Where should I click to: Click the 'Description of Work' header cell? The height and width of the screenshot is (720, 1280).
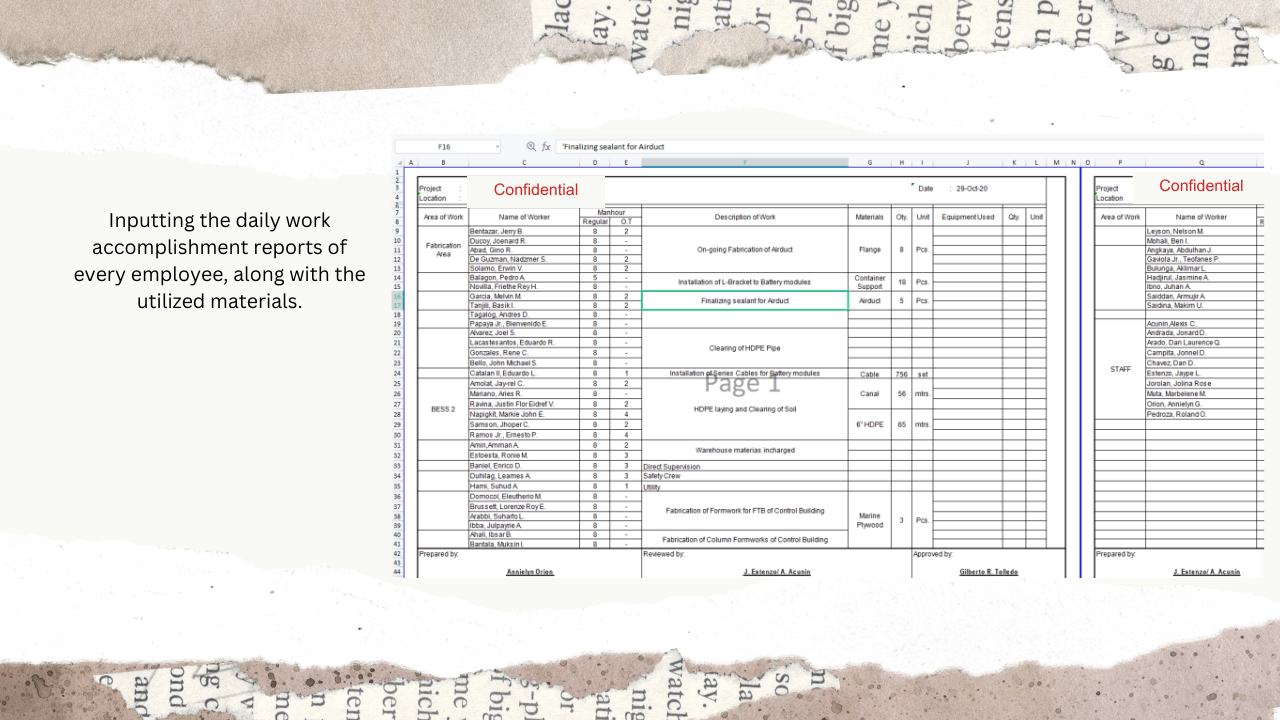click(745, 217)
